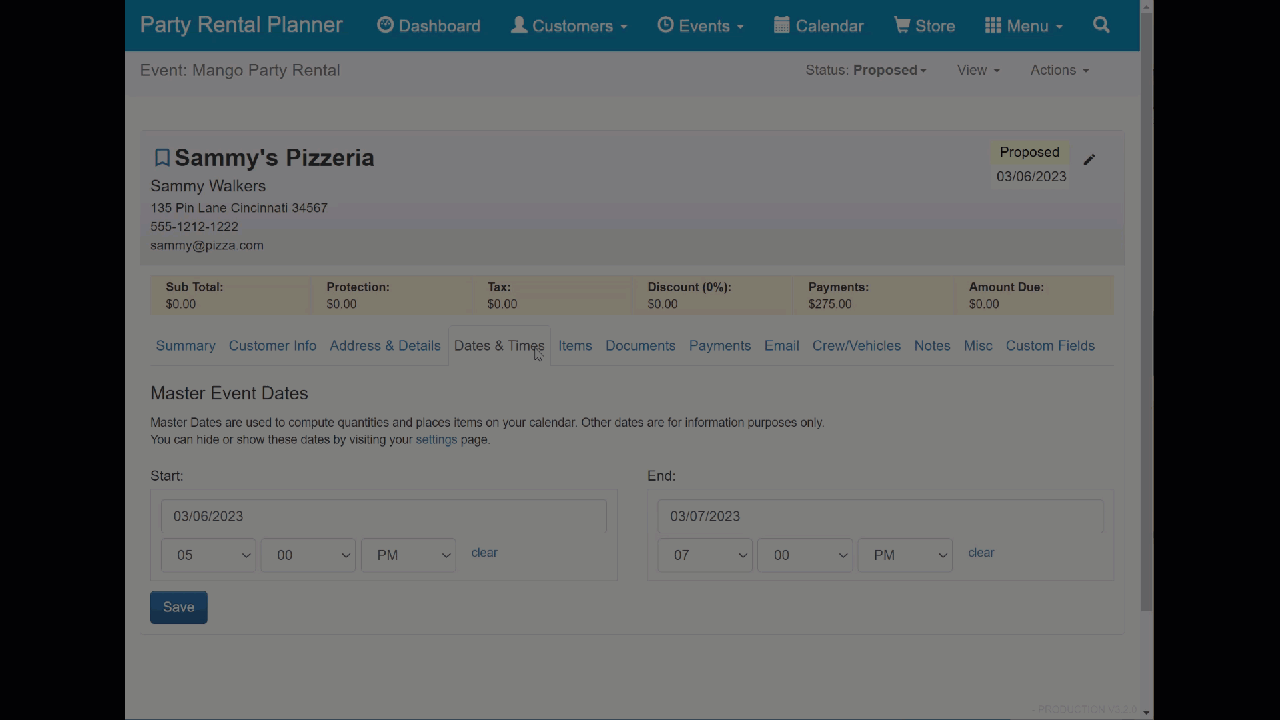This screenshot has height=720, width=1280.
Task: Change the Status: Proposed dropdown
Action: coord(866,70)
